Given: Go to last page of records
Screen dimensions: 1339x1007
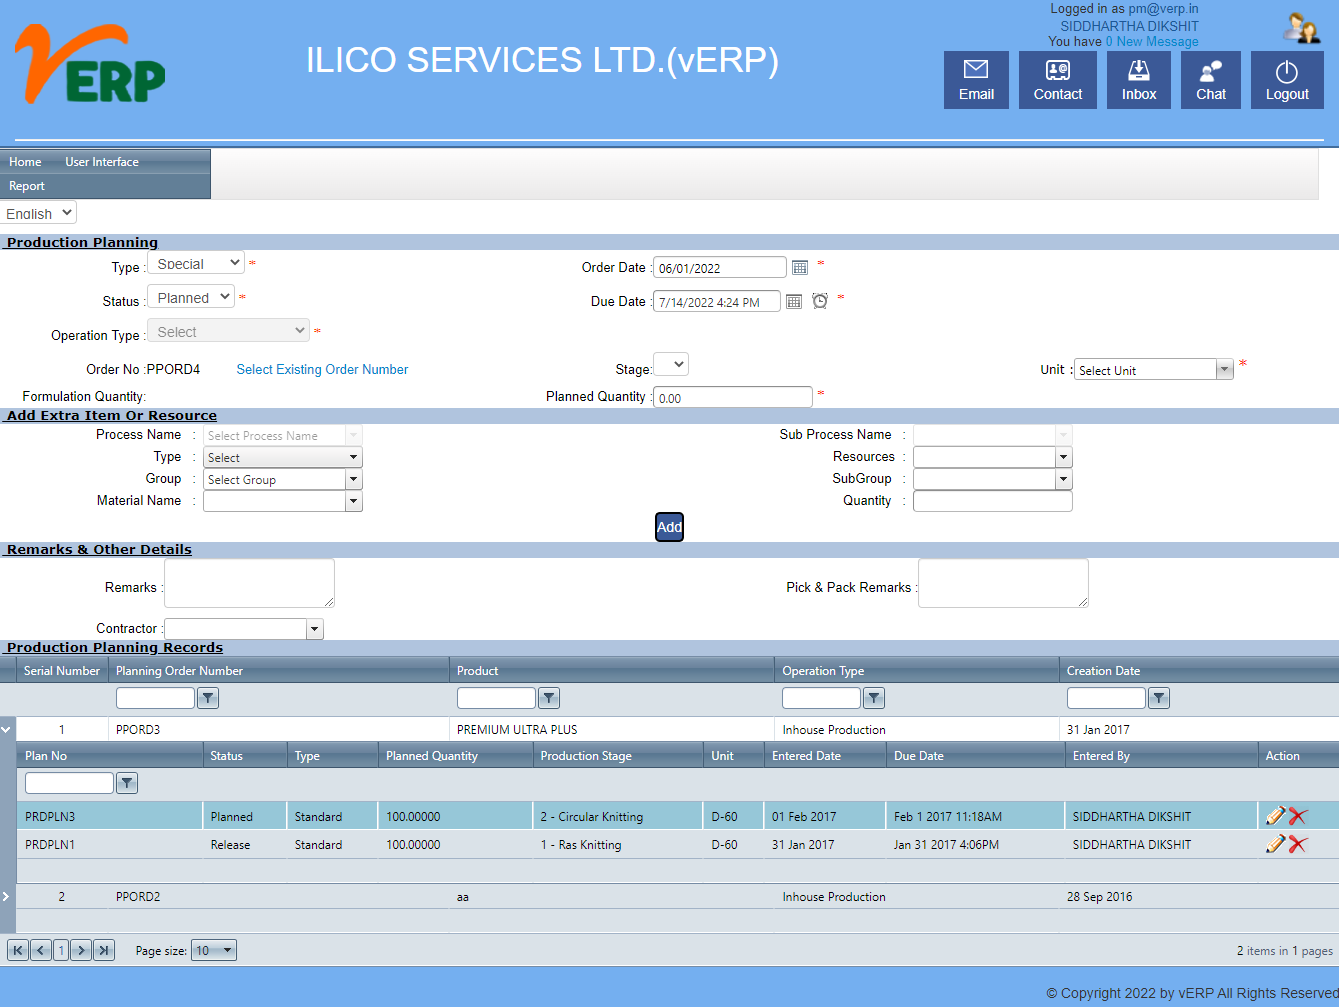Looking at the screenshot, I should click(104, 950).
